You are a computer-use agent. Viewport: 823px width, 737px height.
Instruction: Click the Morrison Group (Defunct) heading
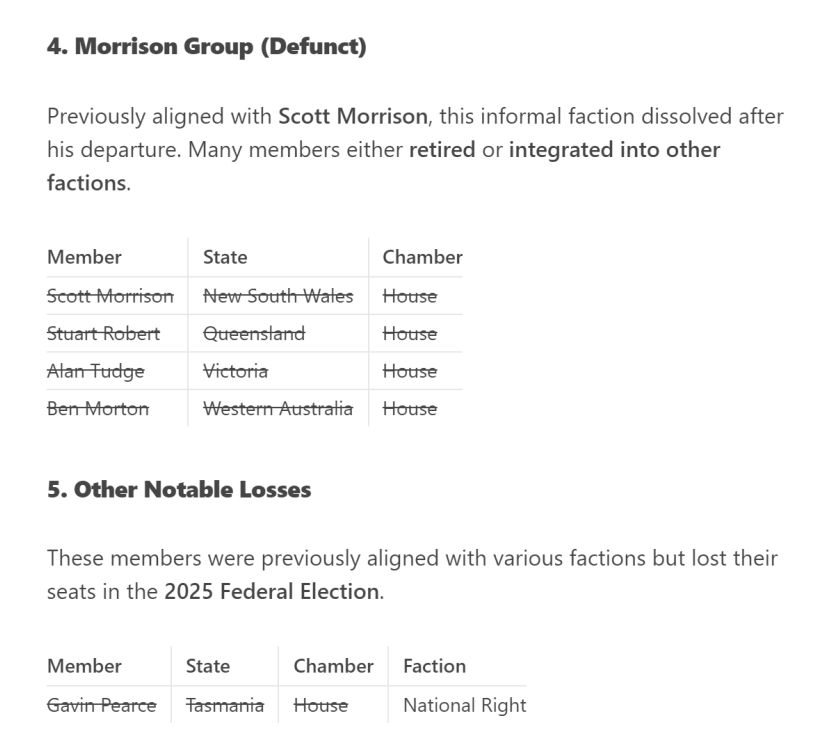(206, 46)
